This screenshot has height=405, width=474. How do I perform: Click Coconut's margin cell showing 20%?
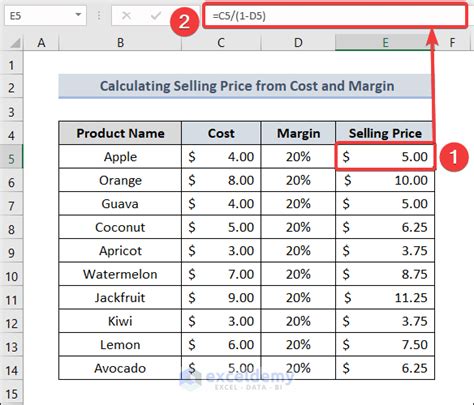pos(298,227)
